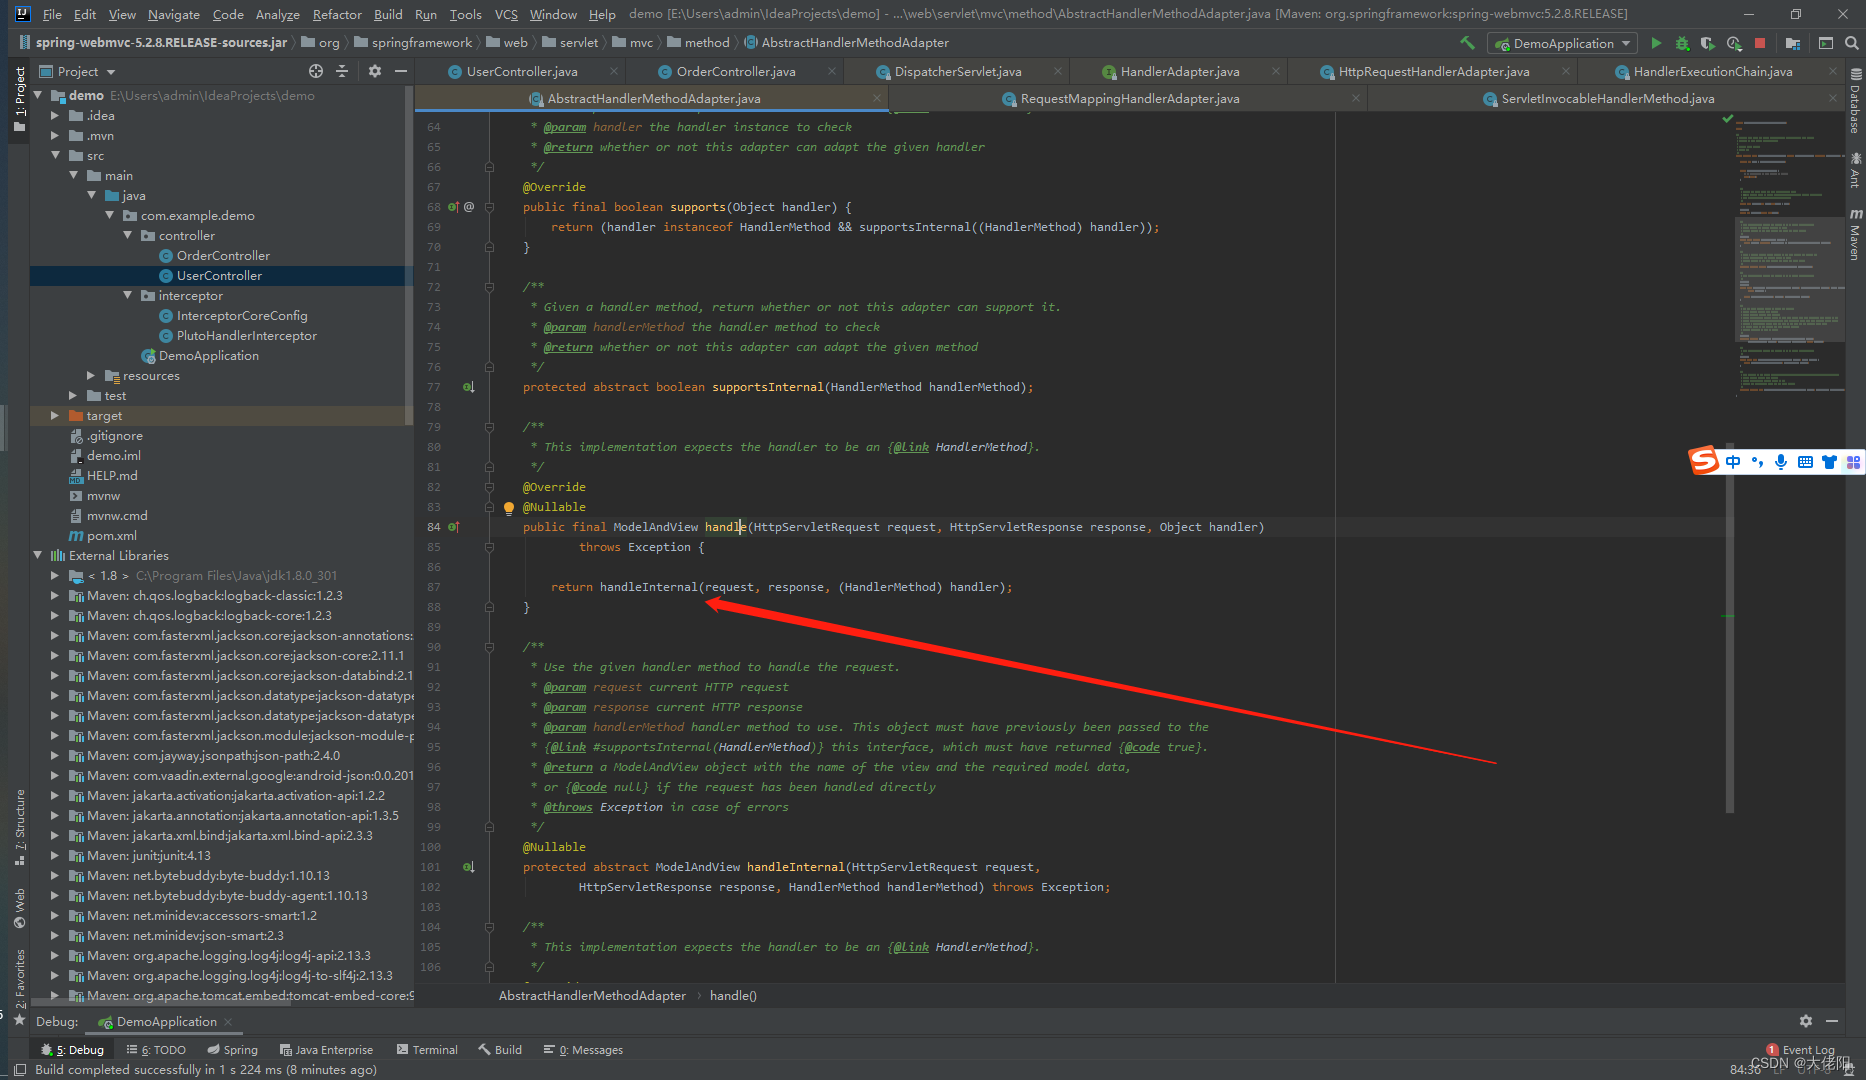Open the 6: TODO tool window

[x=156, y=1049]
